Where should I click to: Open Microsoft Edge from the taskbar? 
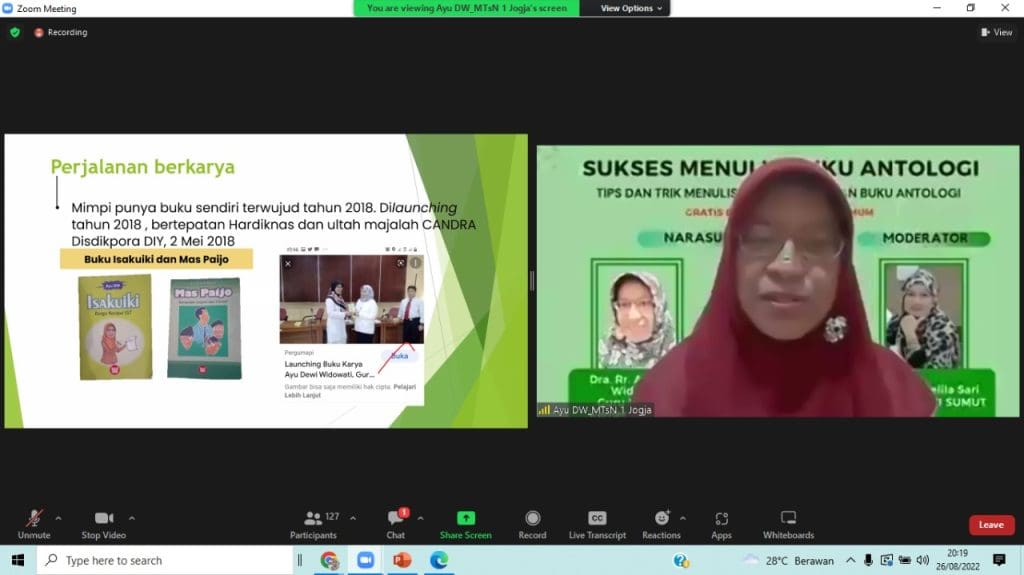click(x=439, y=560)
